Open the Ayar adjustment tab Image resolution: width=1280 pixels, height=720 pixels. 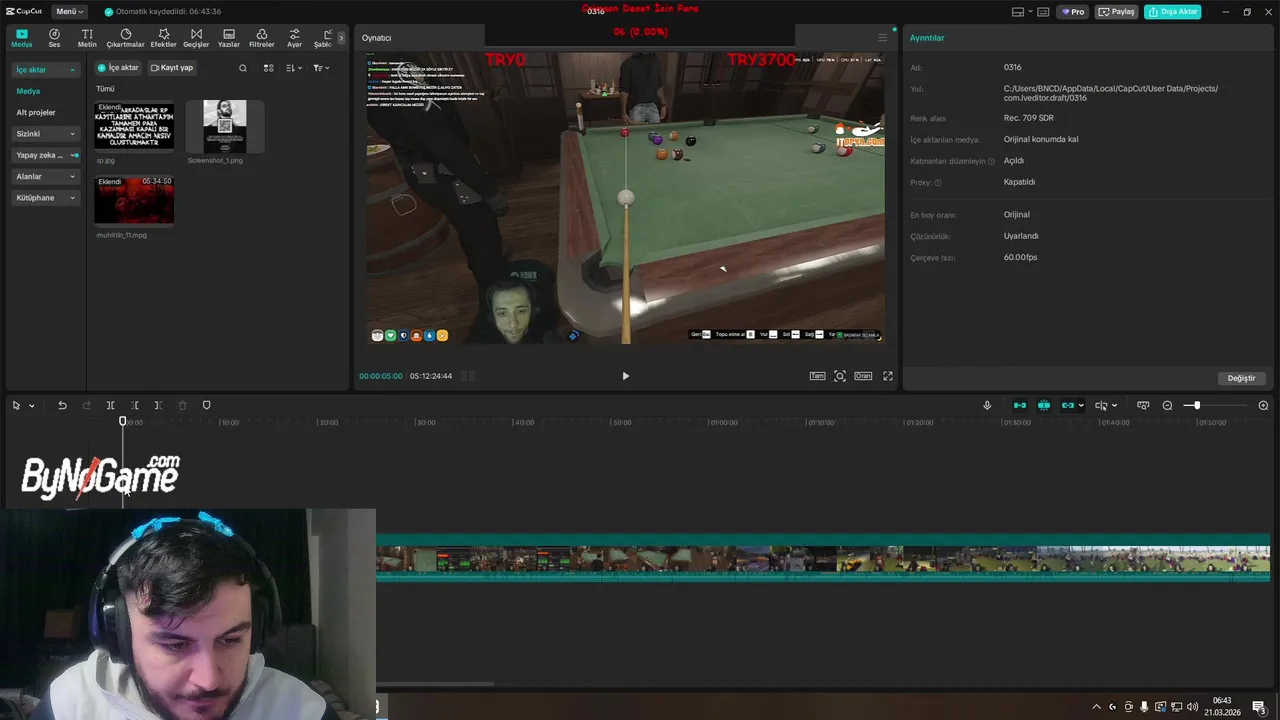(x=294, y=38)
